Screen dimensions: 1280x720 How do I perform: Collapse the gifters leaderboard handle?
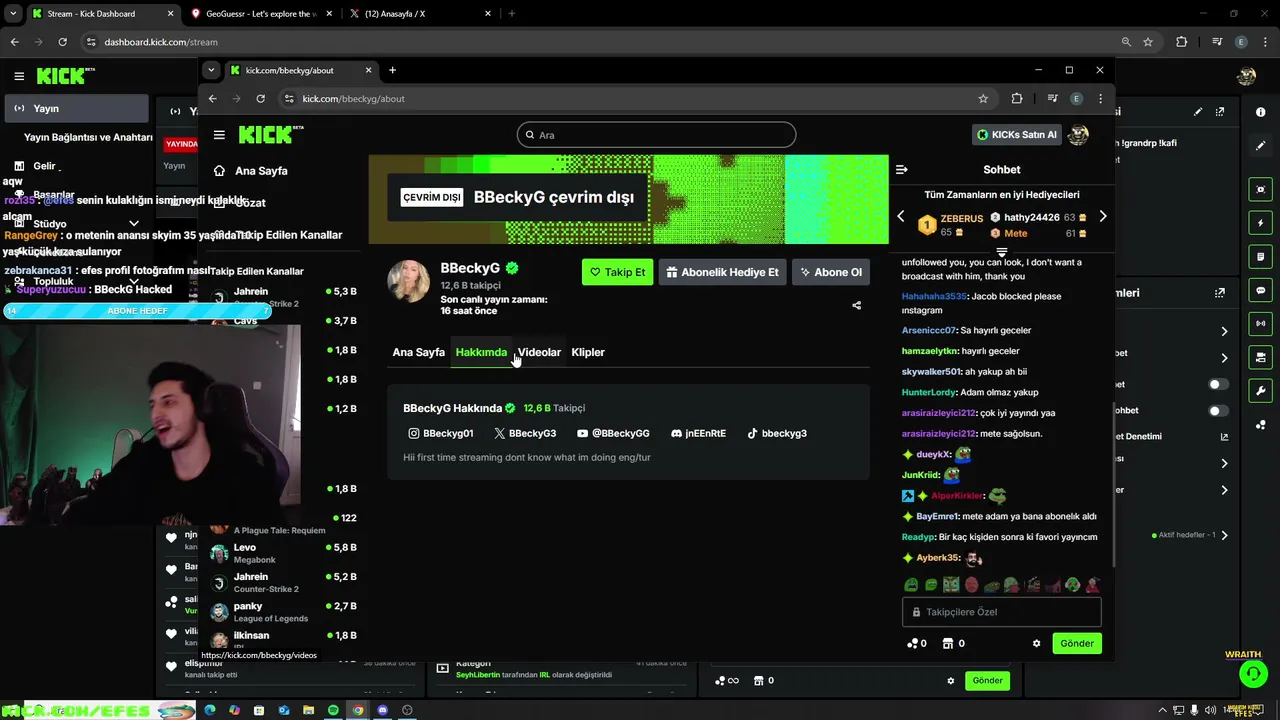coord(1001,252)
